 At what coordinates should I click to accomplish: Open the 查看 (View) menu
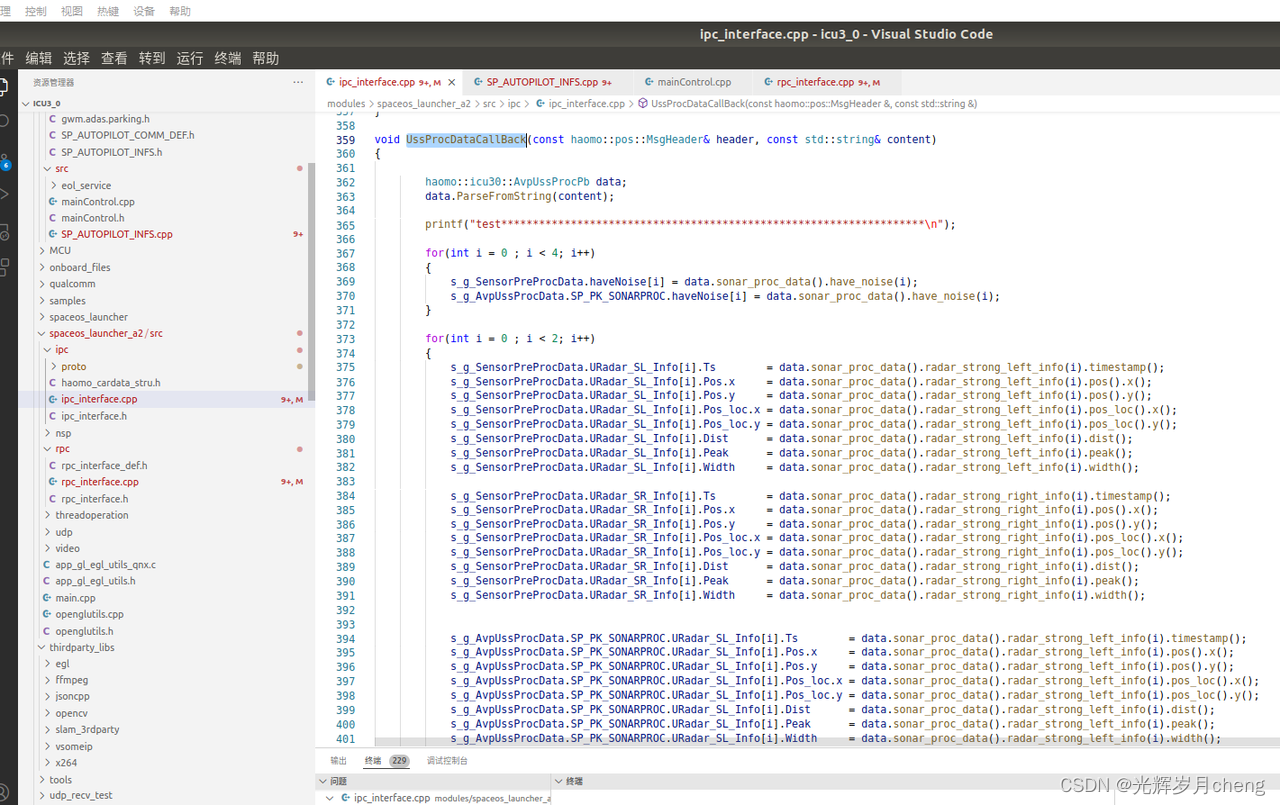tap(114, 58)
